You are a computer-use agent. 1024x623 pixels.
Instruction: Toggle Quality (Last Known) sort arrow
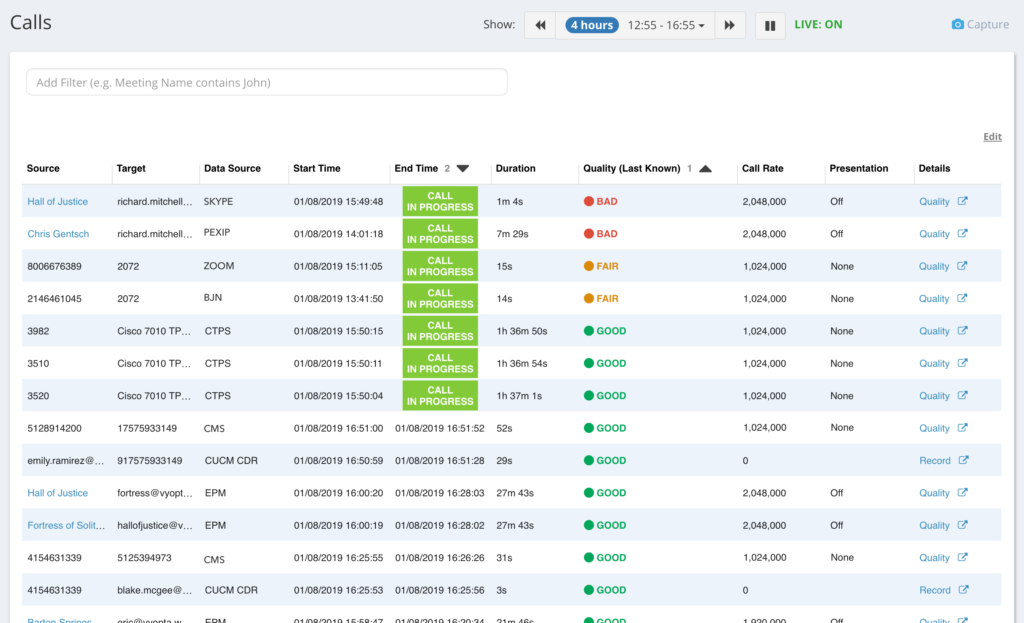(x=705, y=169)
